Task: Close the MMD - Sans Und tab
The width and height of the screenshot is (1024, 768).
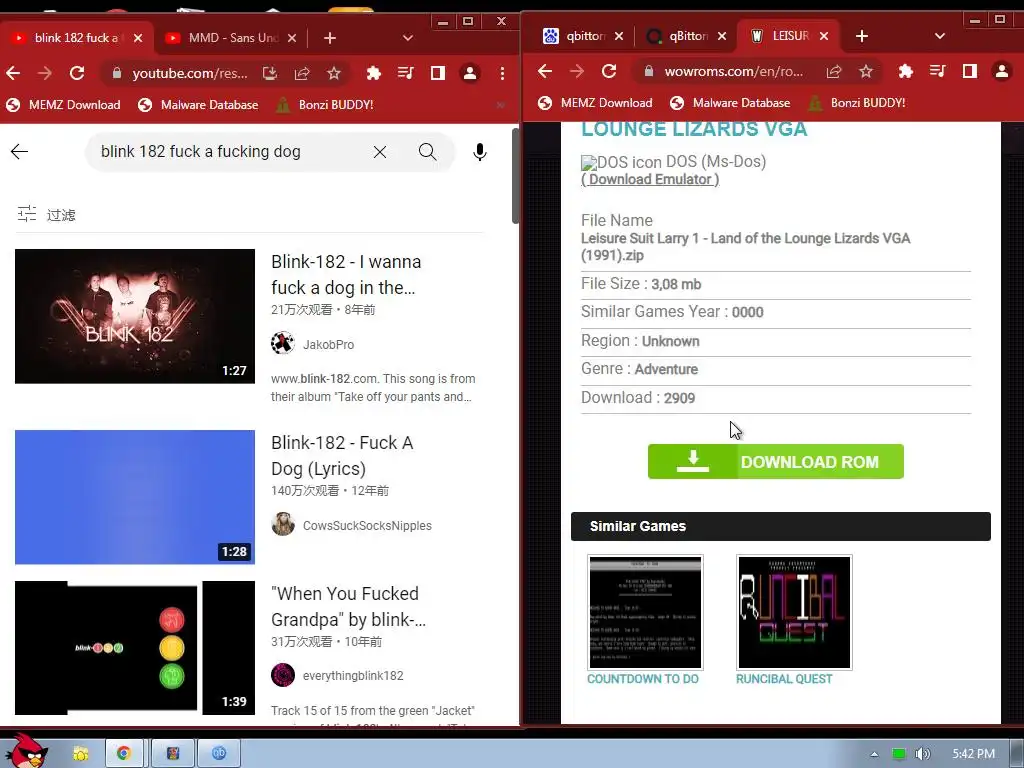Action: pos(292,38)
